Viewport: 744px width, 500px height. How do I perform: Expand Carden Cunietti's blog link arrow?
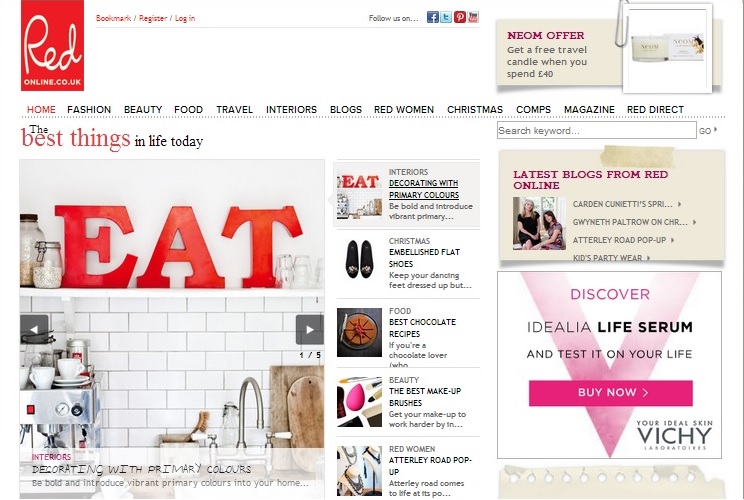tap(679, 204)
